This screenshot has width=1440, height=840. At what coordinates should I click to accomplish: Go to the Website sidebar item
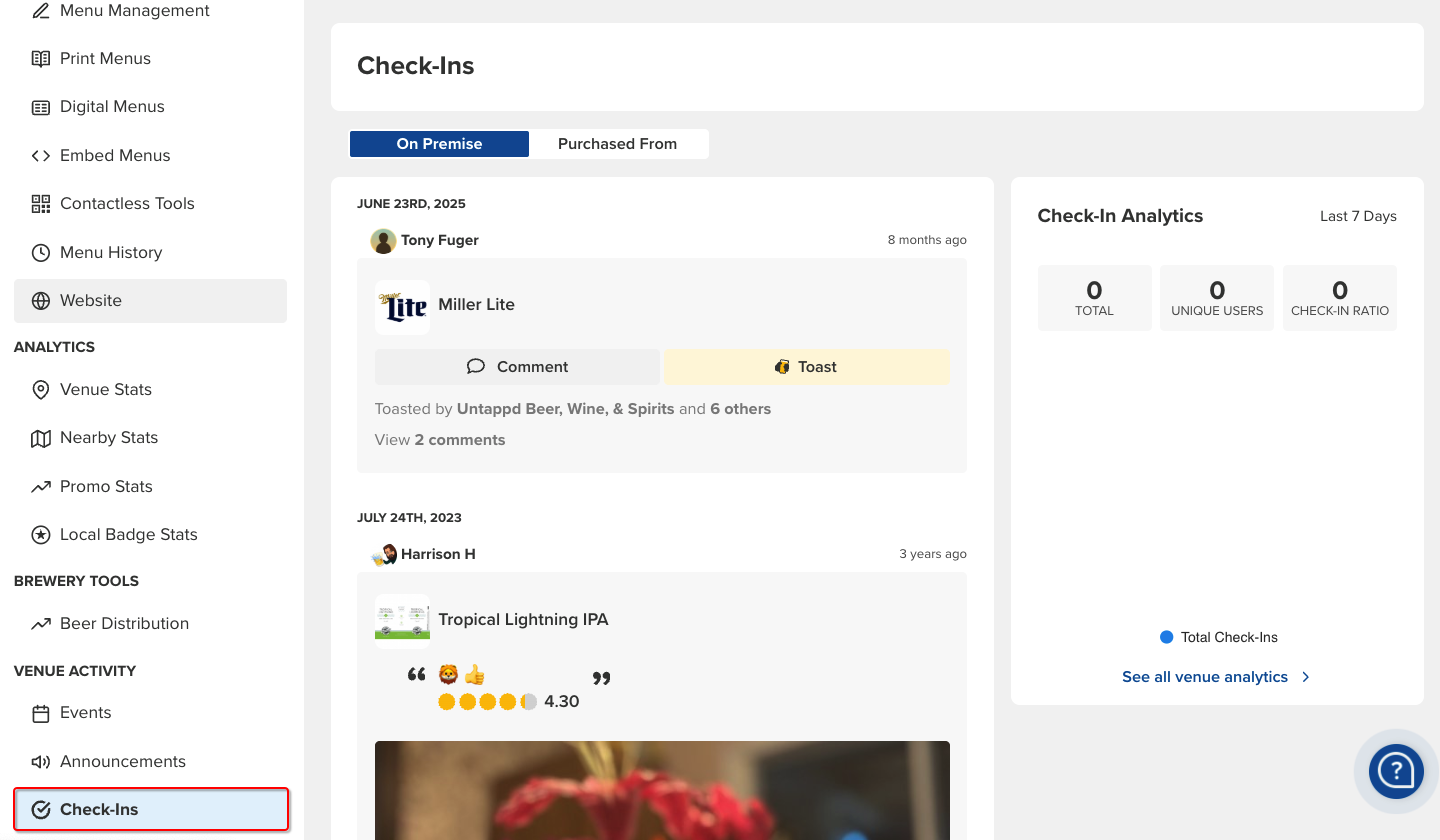point(90,301)
